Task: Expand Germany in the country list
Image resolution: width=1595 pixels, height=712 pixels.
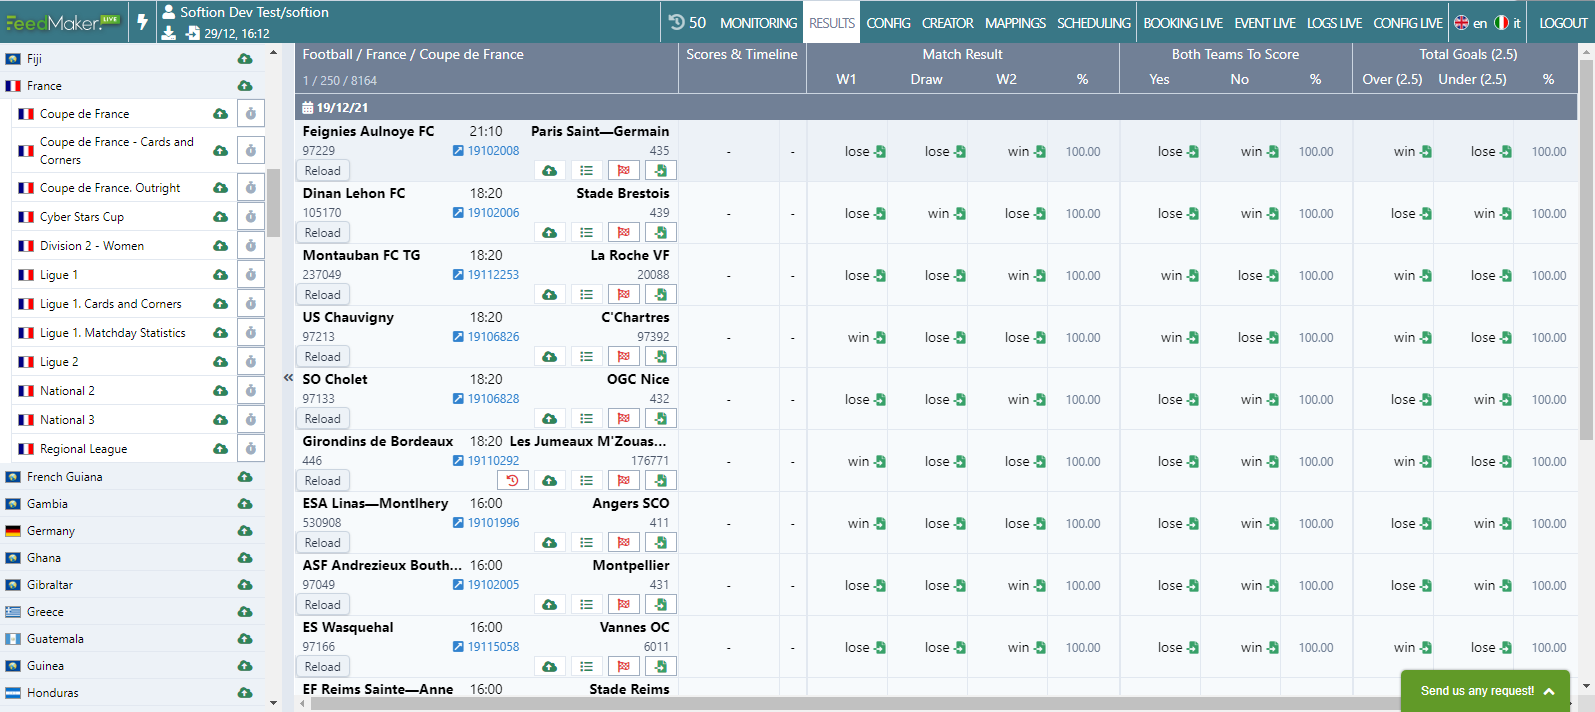Action: (x=50, y=531)
